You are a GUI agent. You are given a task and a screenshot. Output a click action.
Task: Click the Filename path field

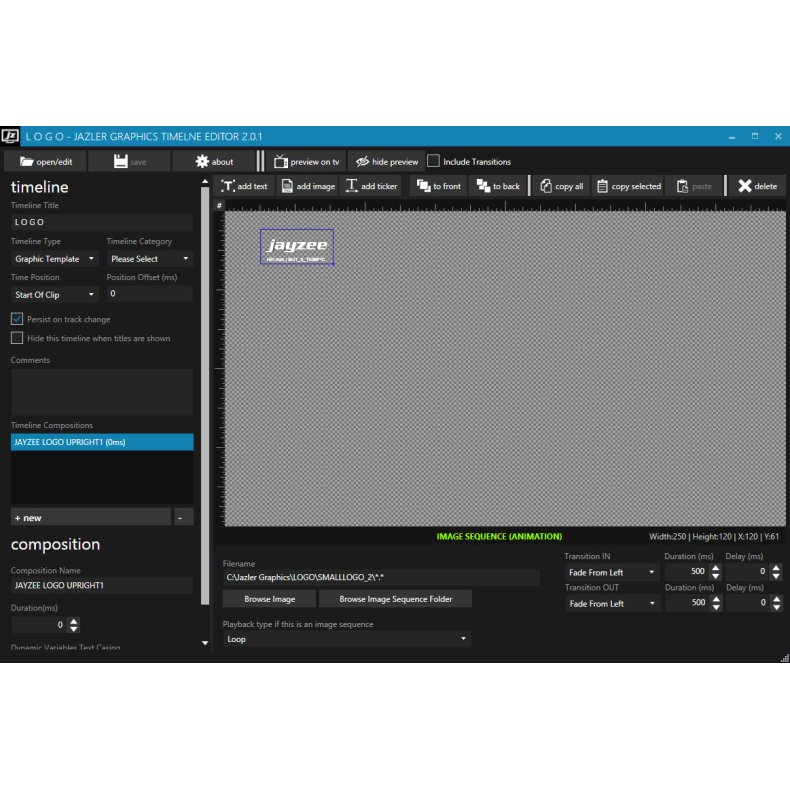[381, 577]
